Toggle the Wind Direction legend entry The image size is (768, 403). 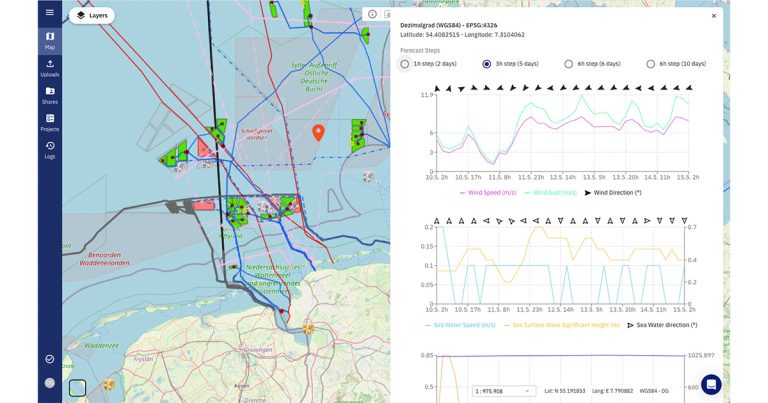[613, 193]
